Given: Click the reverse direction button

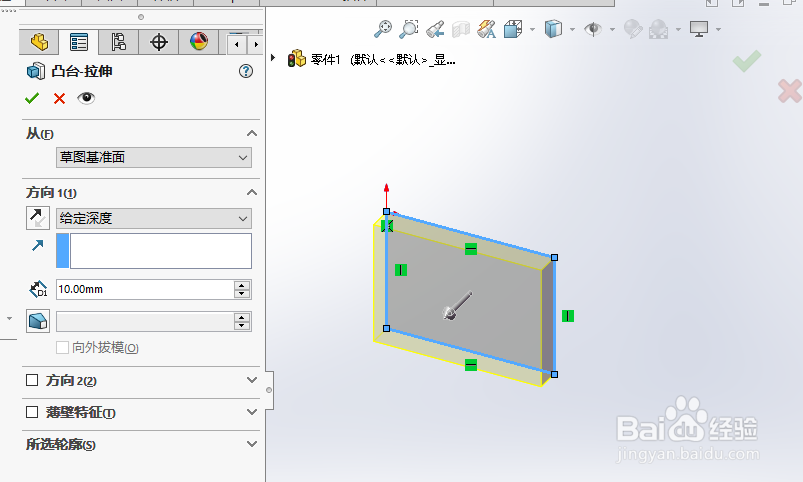Looking at the screenshot, I should [37, 218].
